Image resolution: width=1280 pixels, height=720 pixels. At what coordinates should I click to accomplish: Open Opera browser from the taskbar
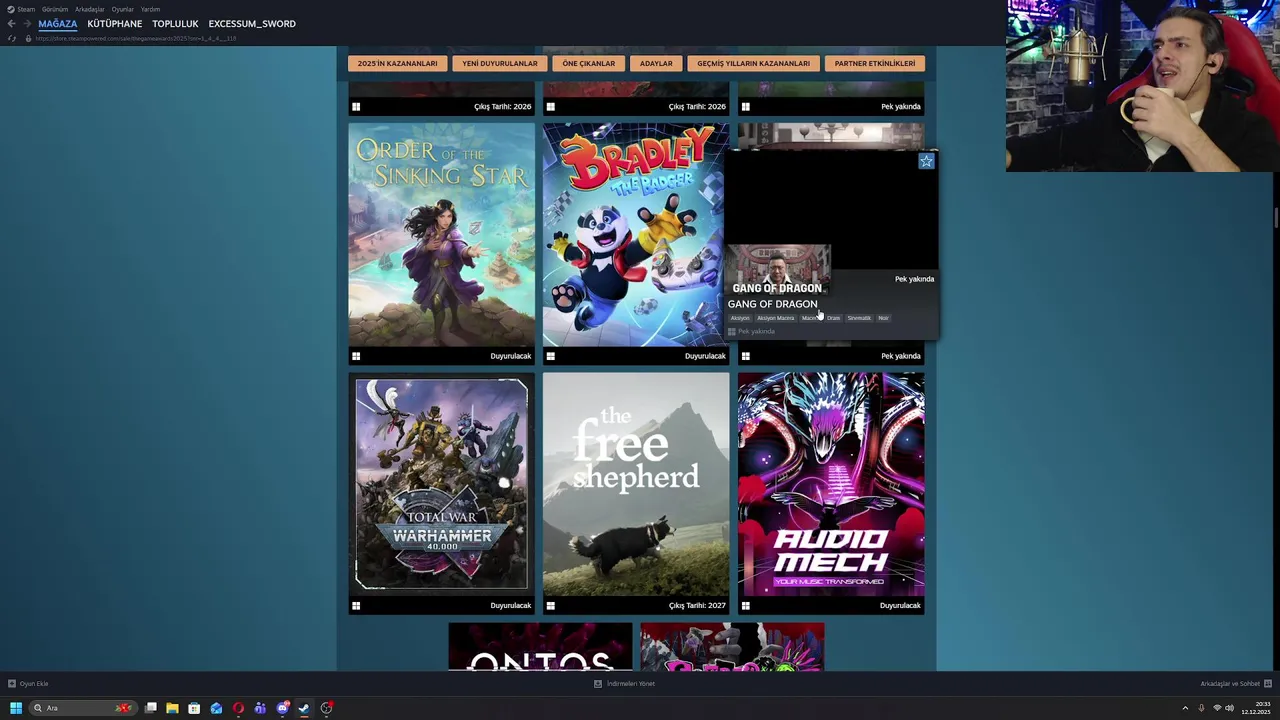click(x=238, y=708)
